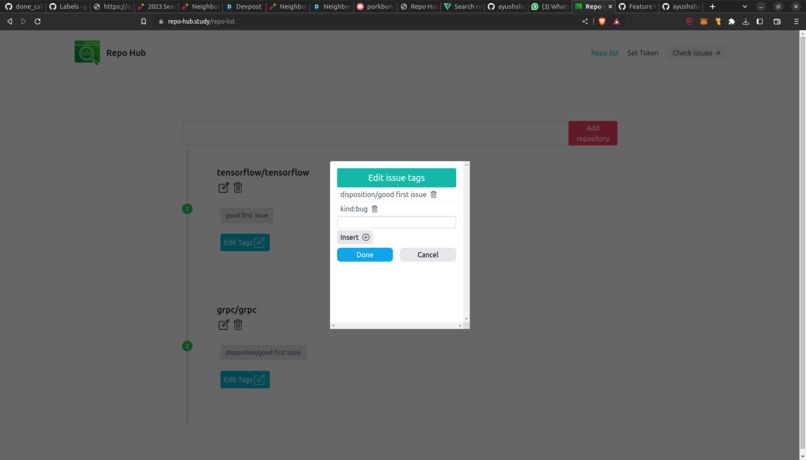Focus the repository name input field
This screenshot has height=460, width=806.
coord(375,133)
